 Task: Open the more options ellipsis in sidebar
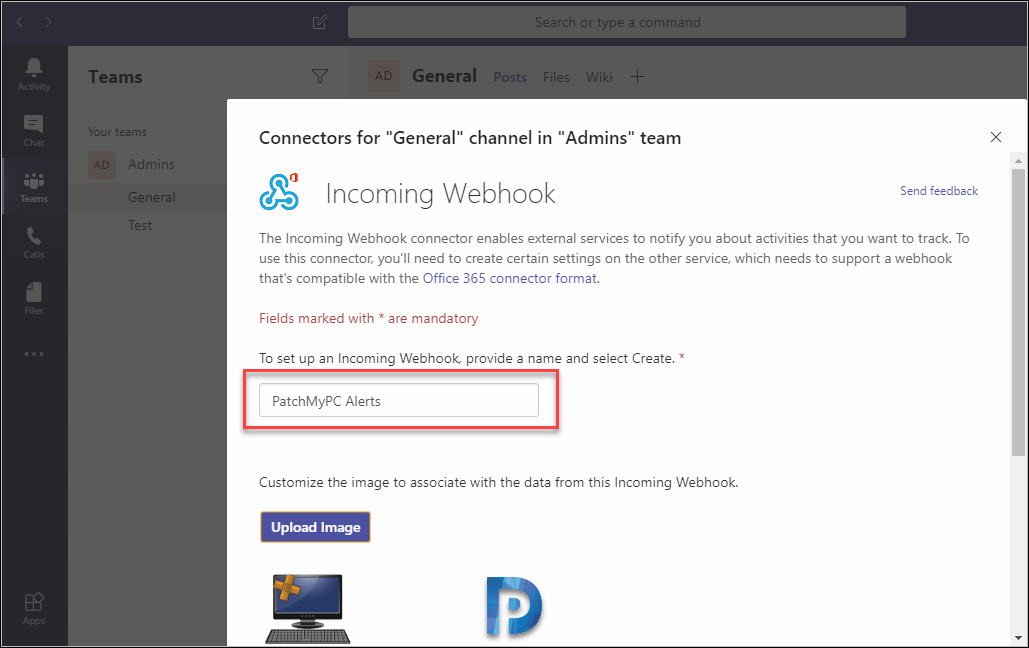click(33, 354)
